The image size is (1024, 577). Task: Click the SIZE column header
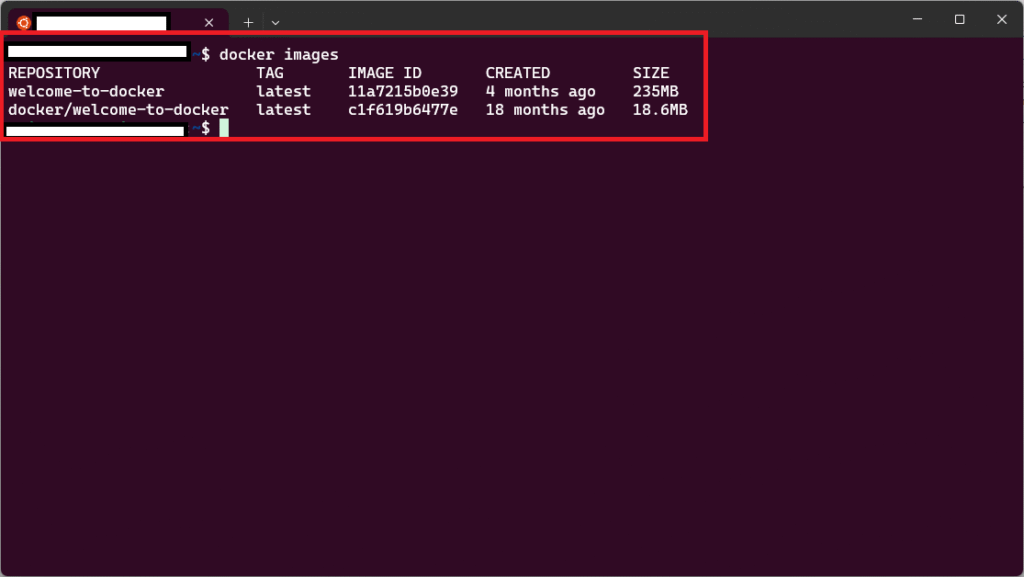[x=651, y=73]
